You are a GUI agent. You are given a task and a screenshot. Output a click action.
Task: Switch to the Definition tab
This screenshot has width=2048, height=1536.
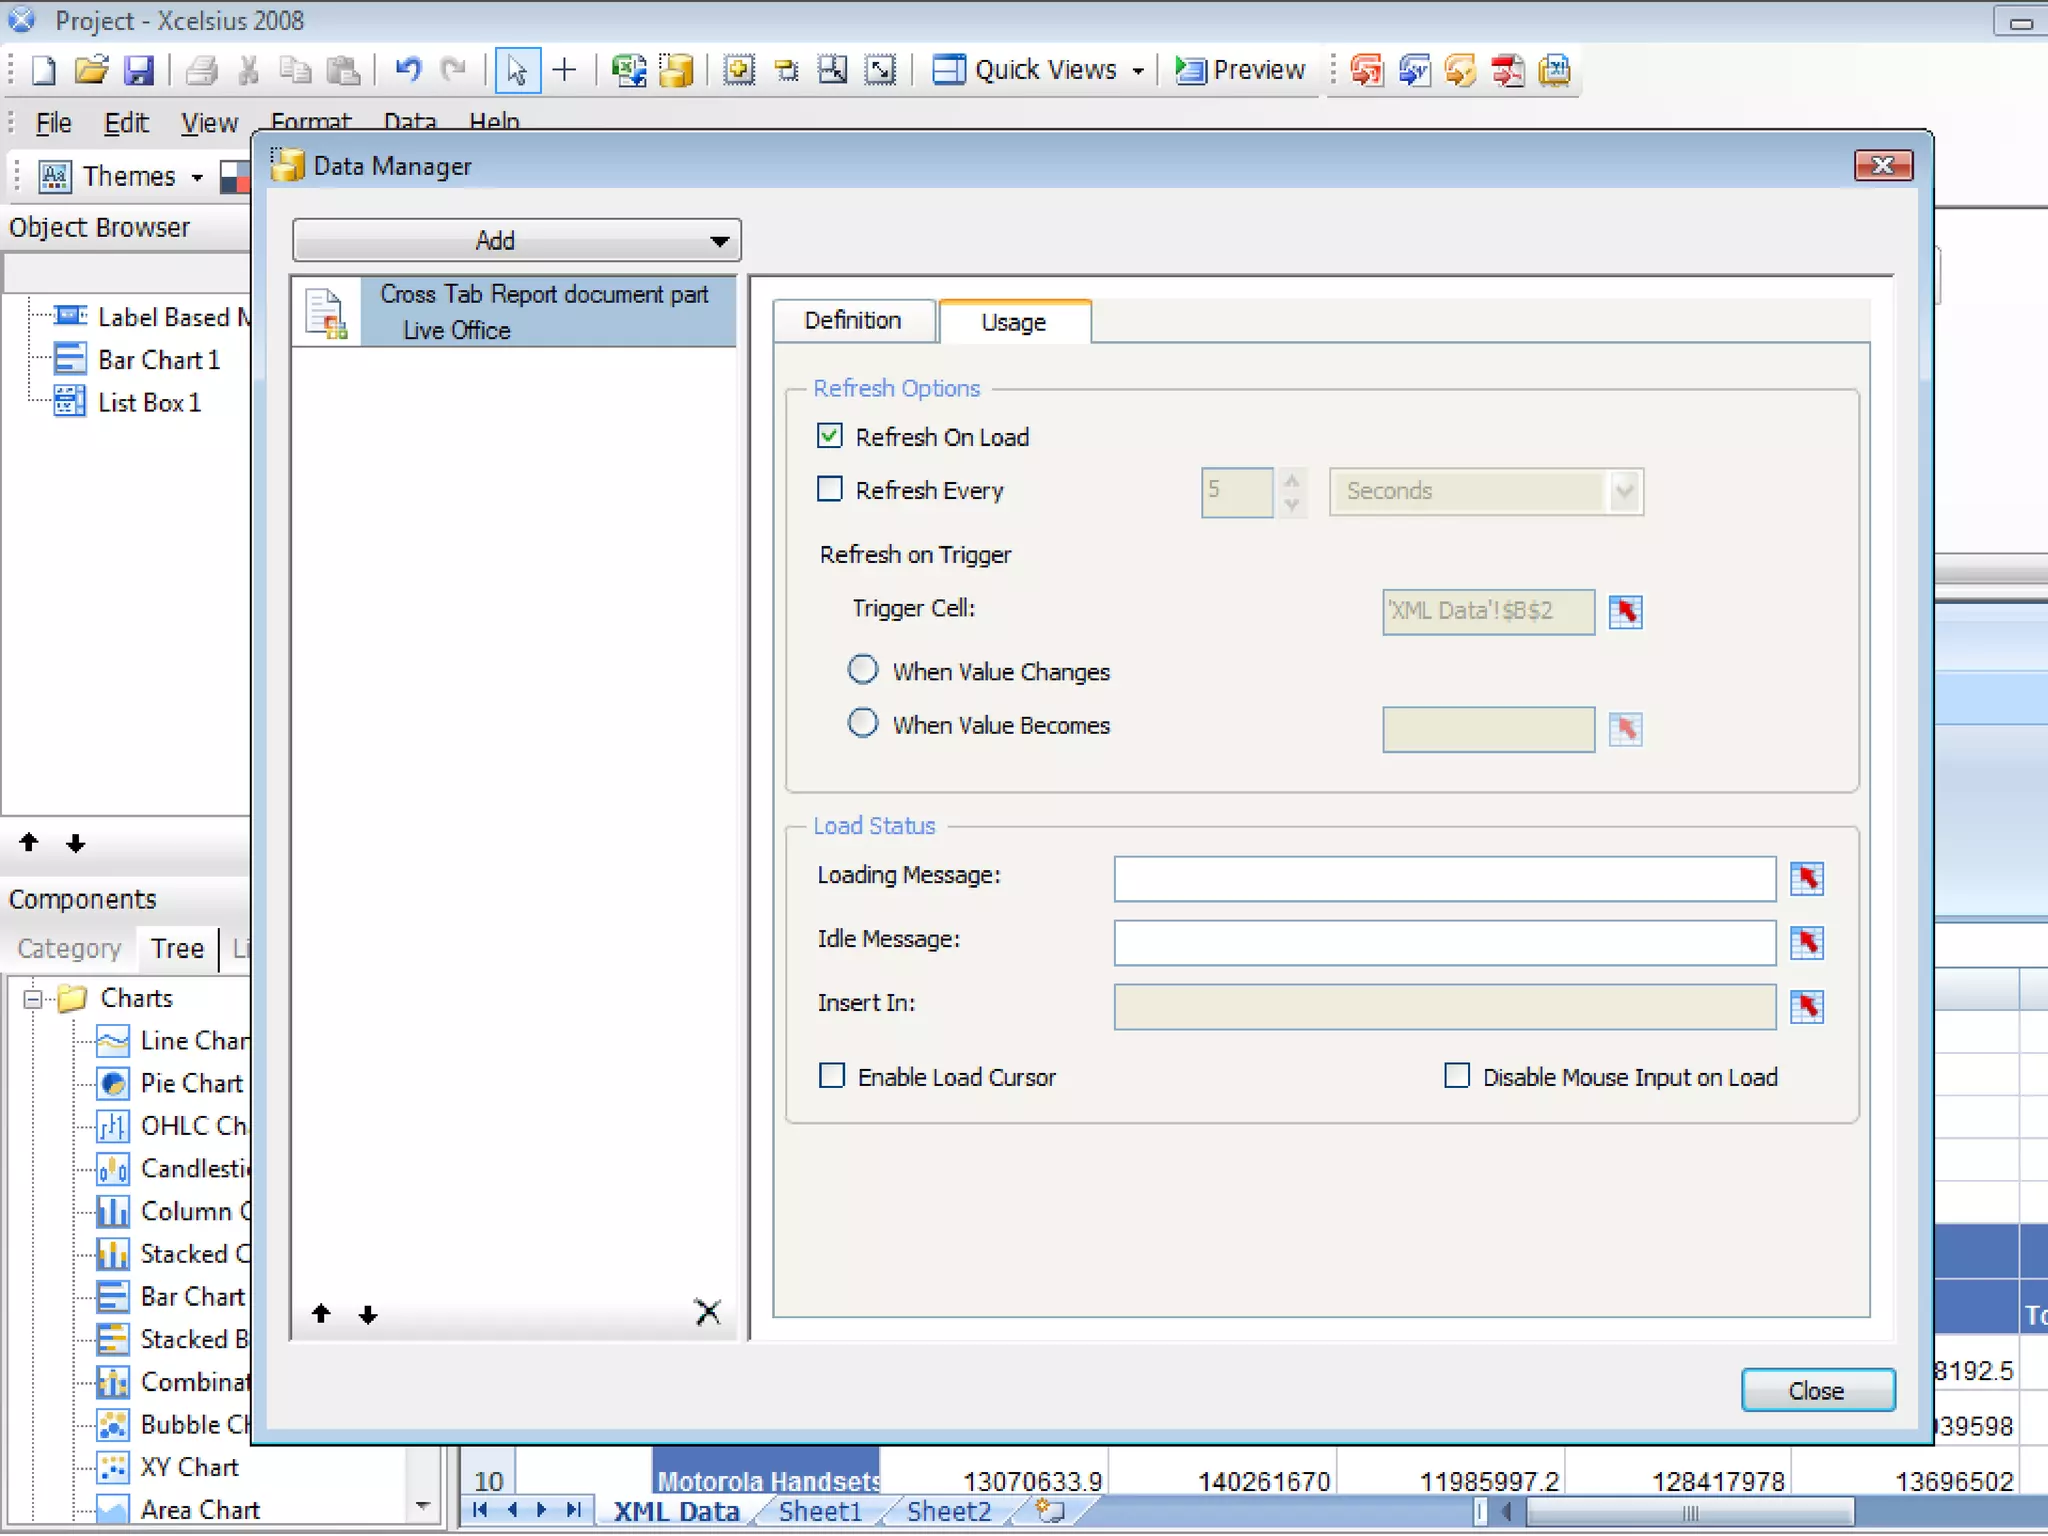[853, 321]
